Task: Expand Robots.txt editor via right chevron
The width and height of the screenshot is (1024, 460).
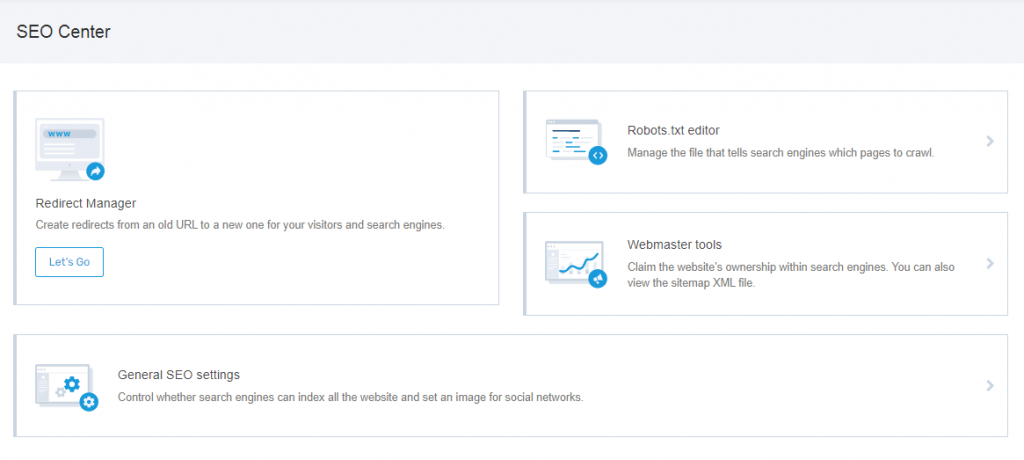Action: [989, 141]
